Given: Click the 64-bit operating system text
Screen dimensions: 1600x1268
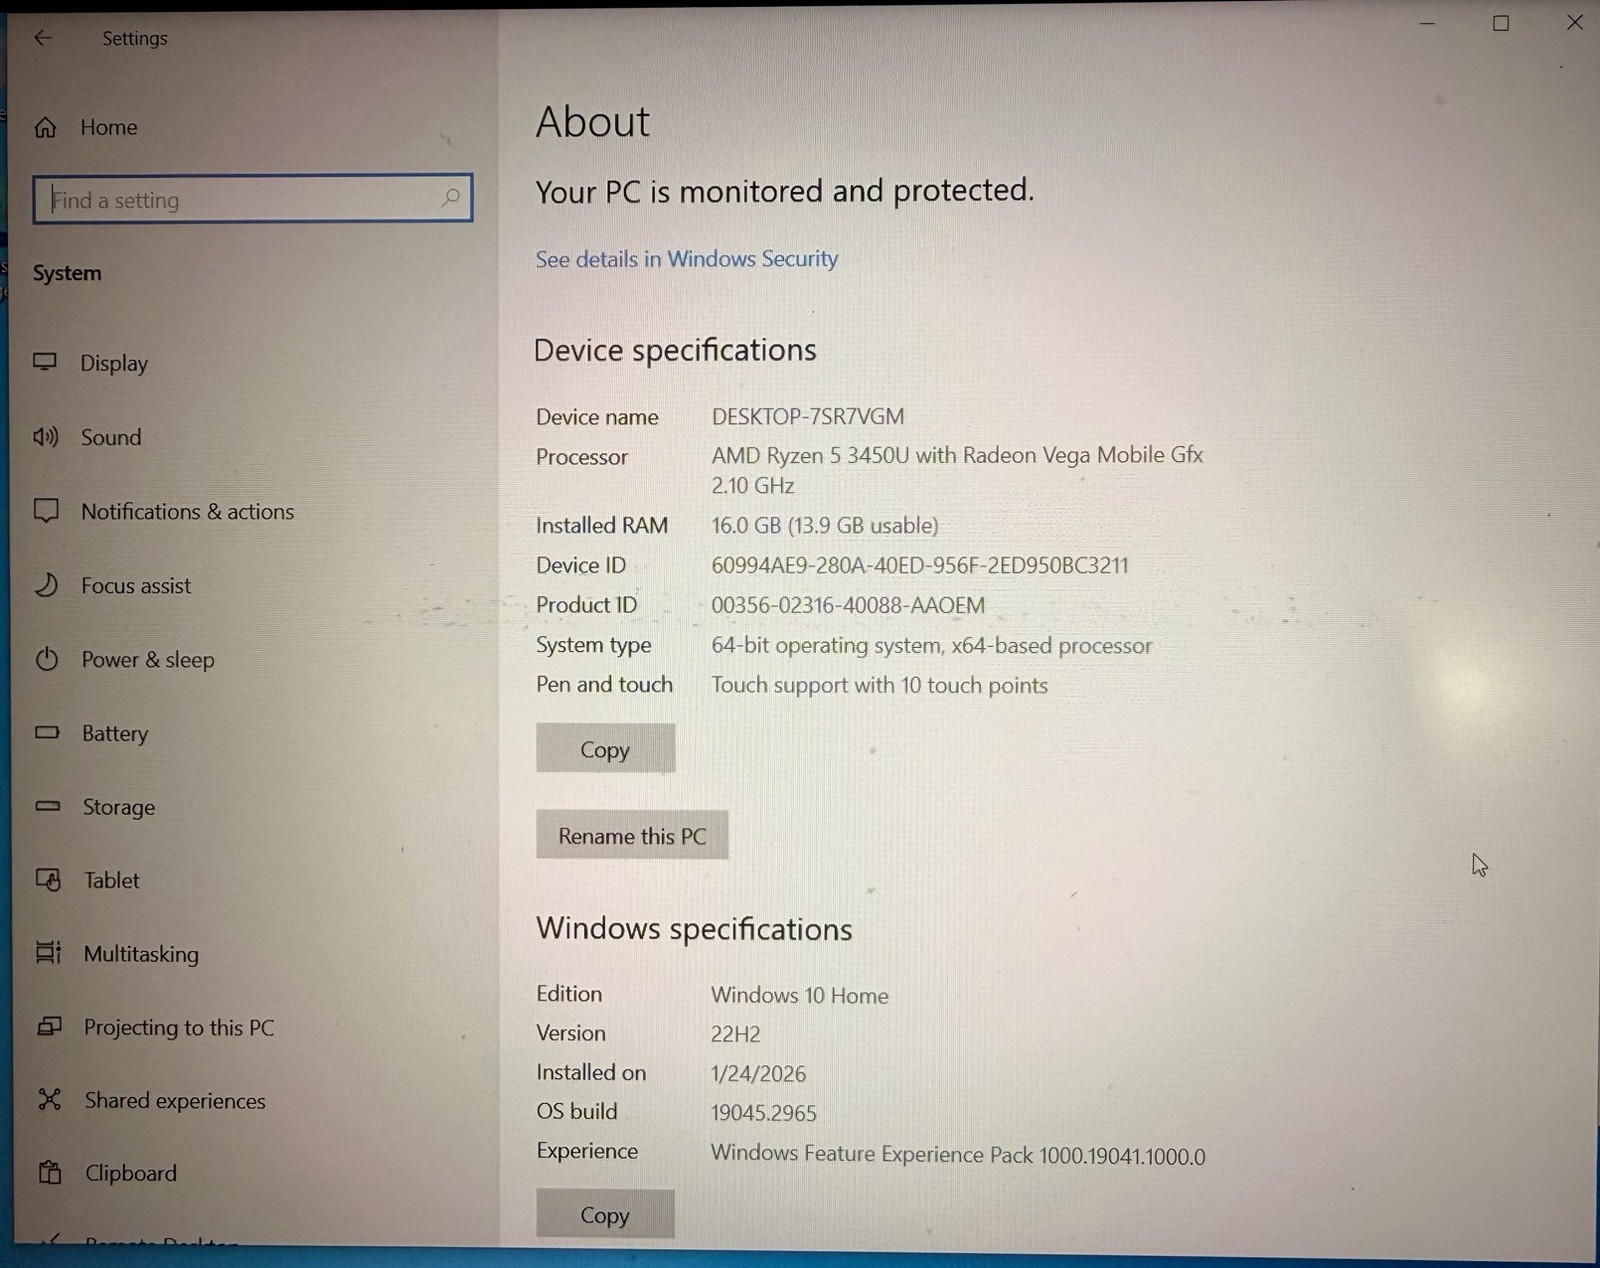Looking at the screenshot, I should point(932,645).
